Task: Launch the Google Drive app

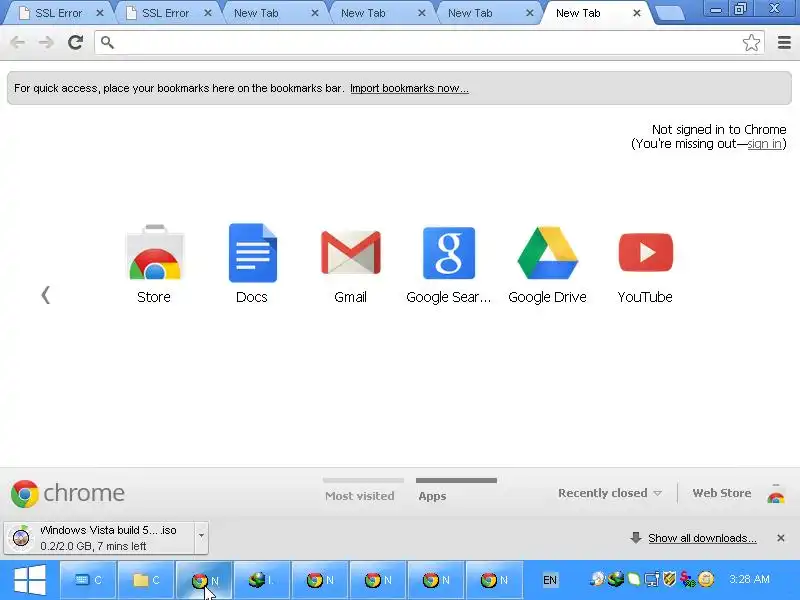Action: click(547, 264)
